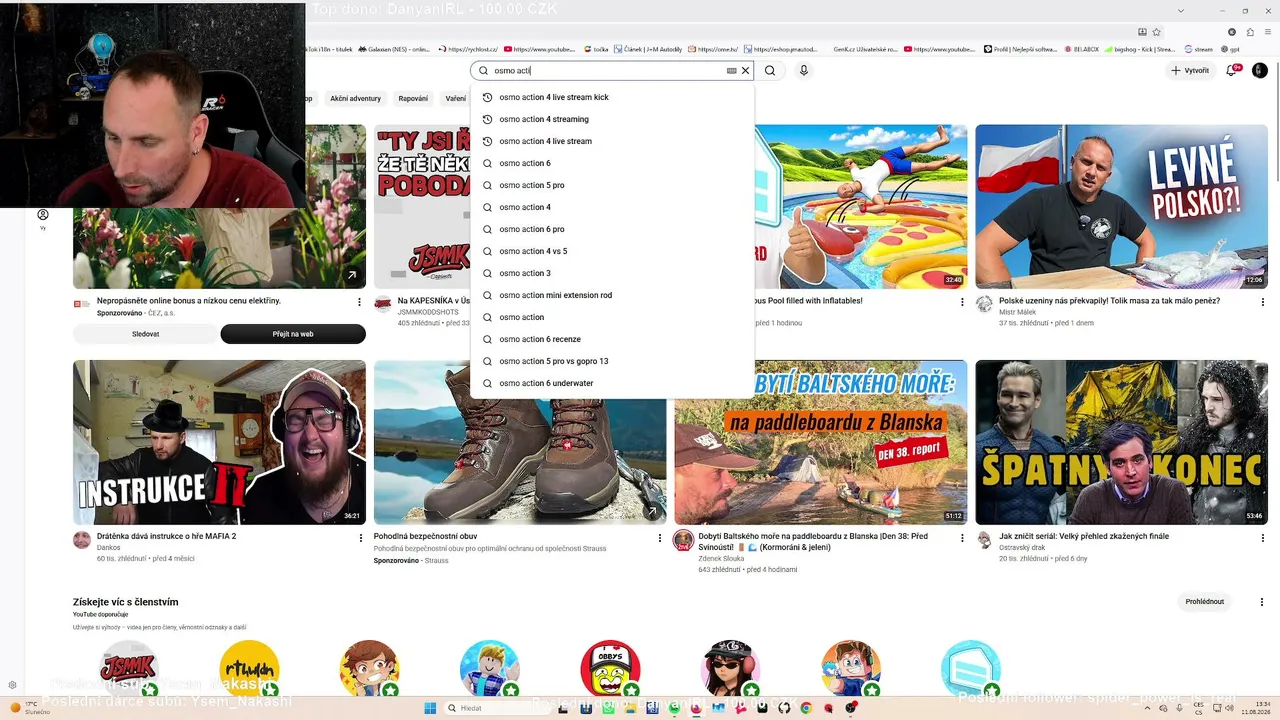Screen dimensions: 1280x720
Task: Click the Vytvořit create button
Action: coord(1190,71)
